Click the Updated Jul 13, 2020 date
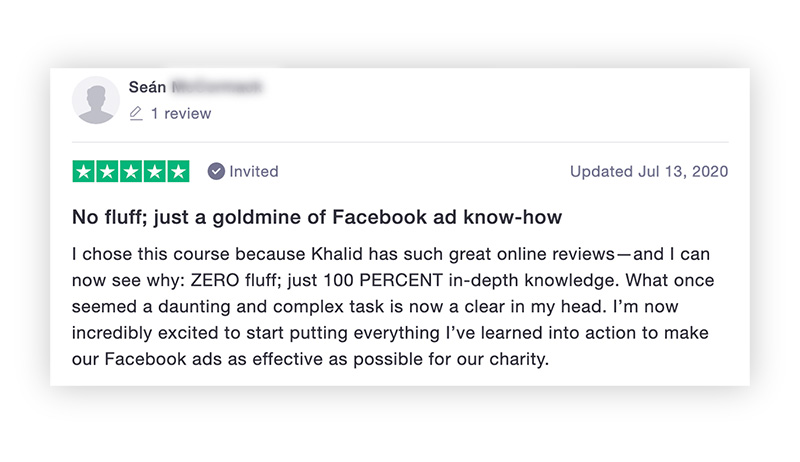The width and height of the screenshot is (800, 462). coord(649,171)
